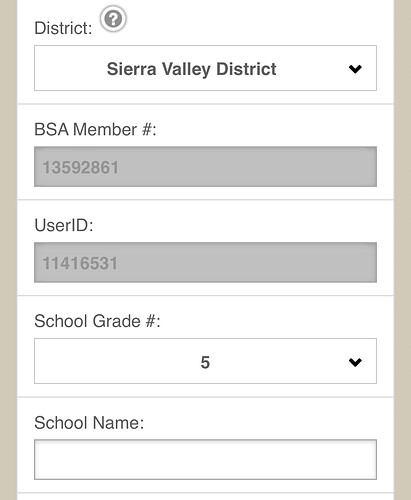Click the District: label
The width and height of the screenshot is (411, 500).
[x=63, y=28]
